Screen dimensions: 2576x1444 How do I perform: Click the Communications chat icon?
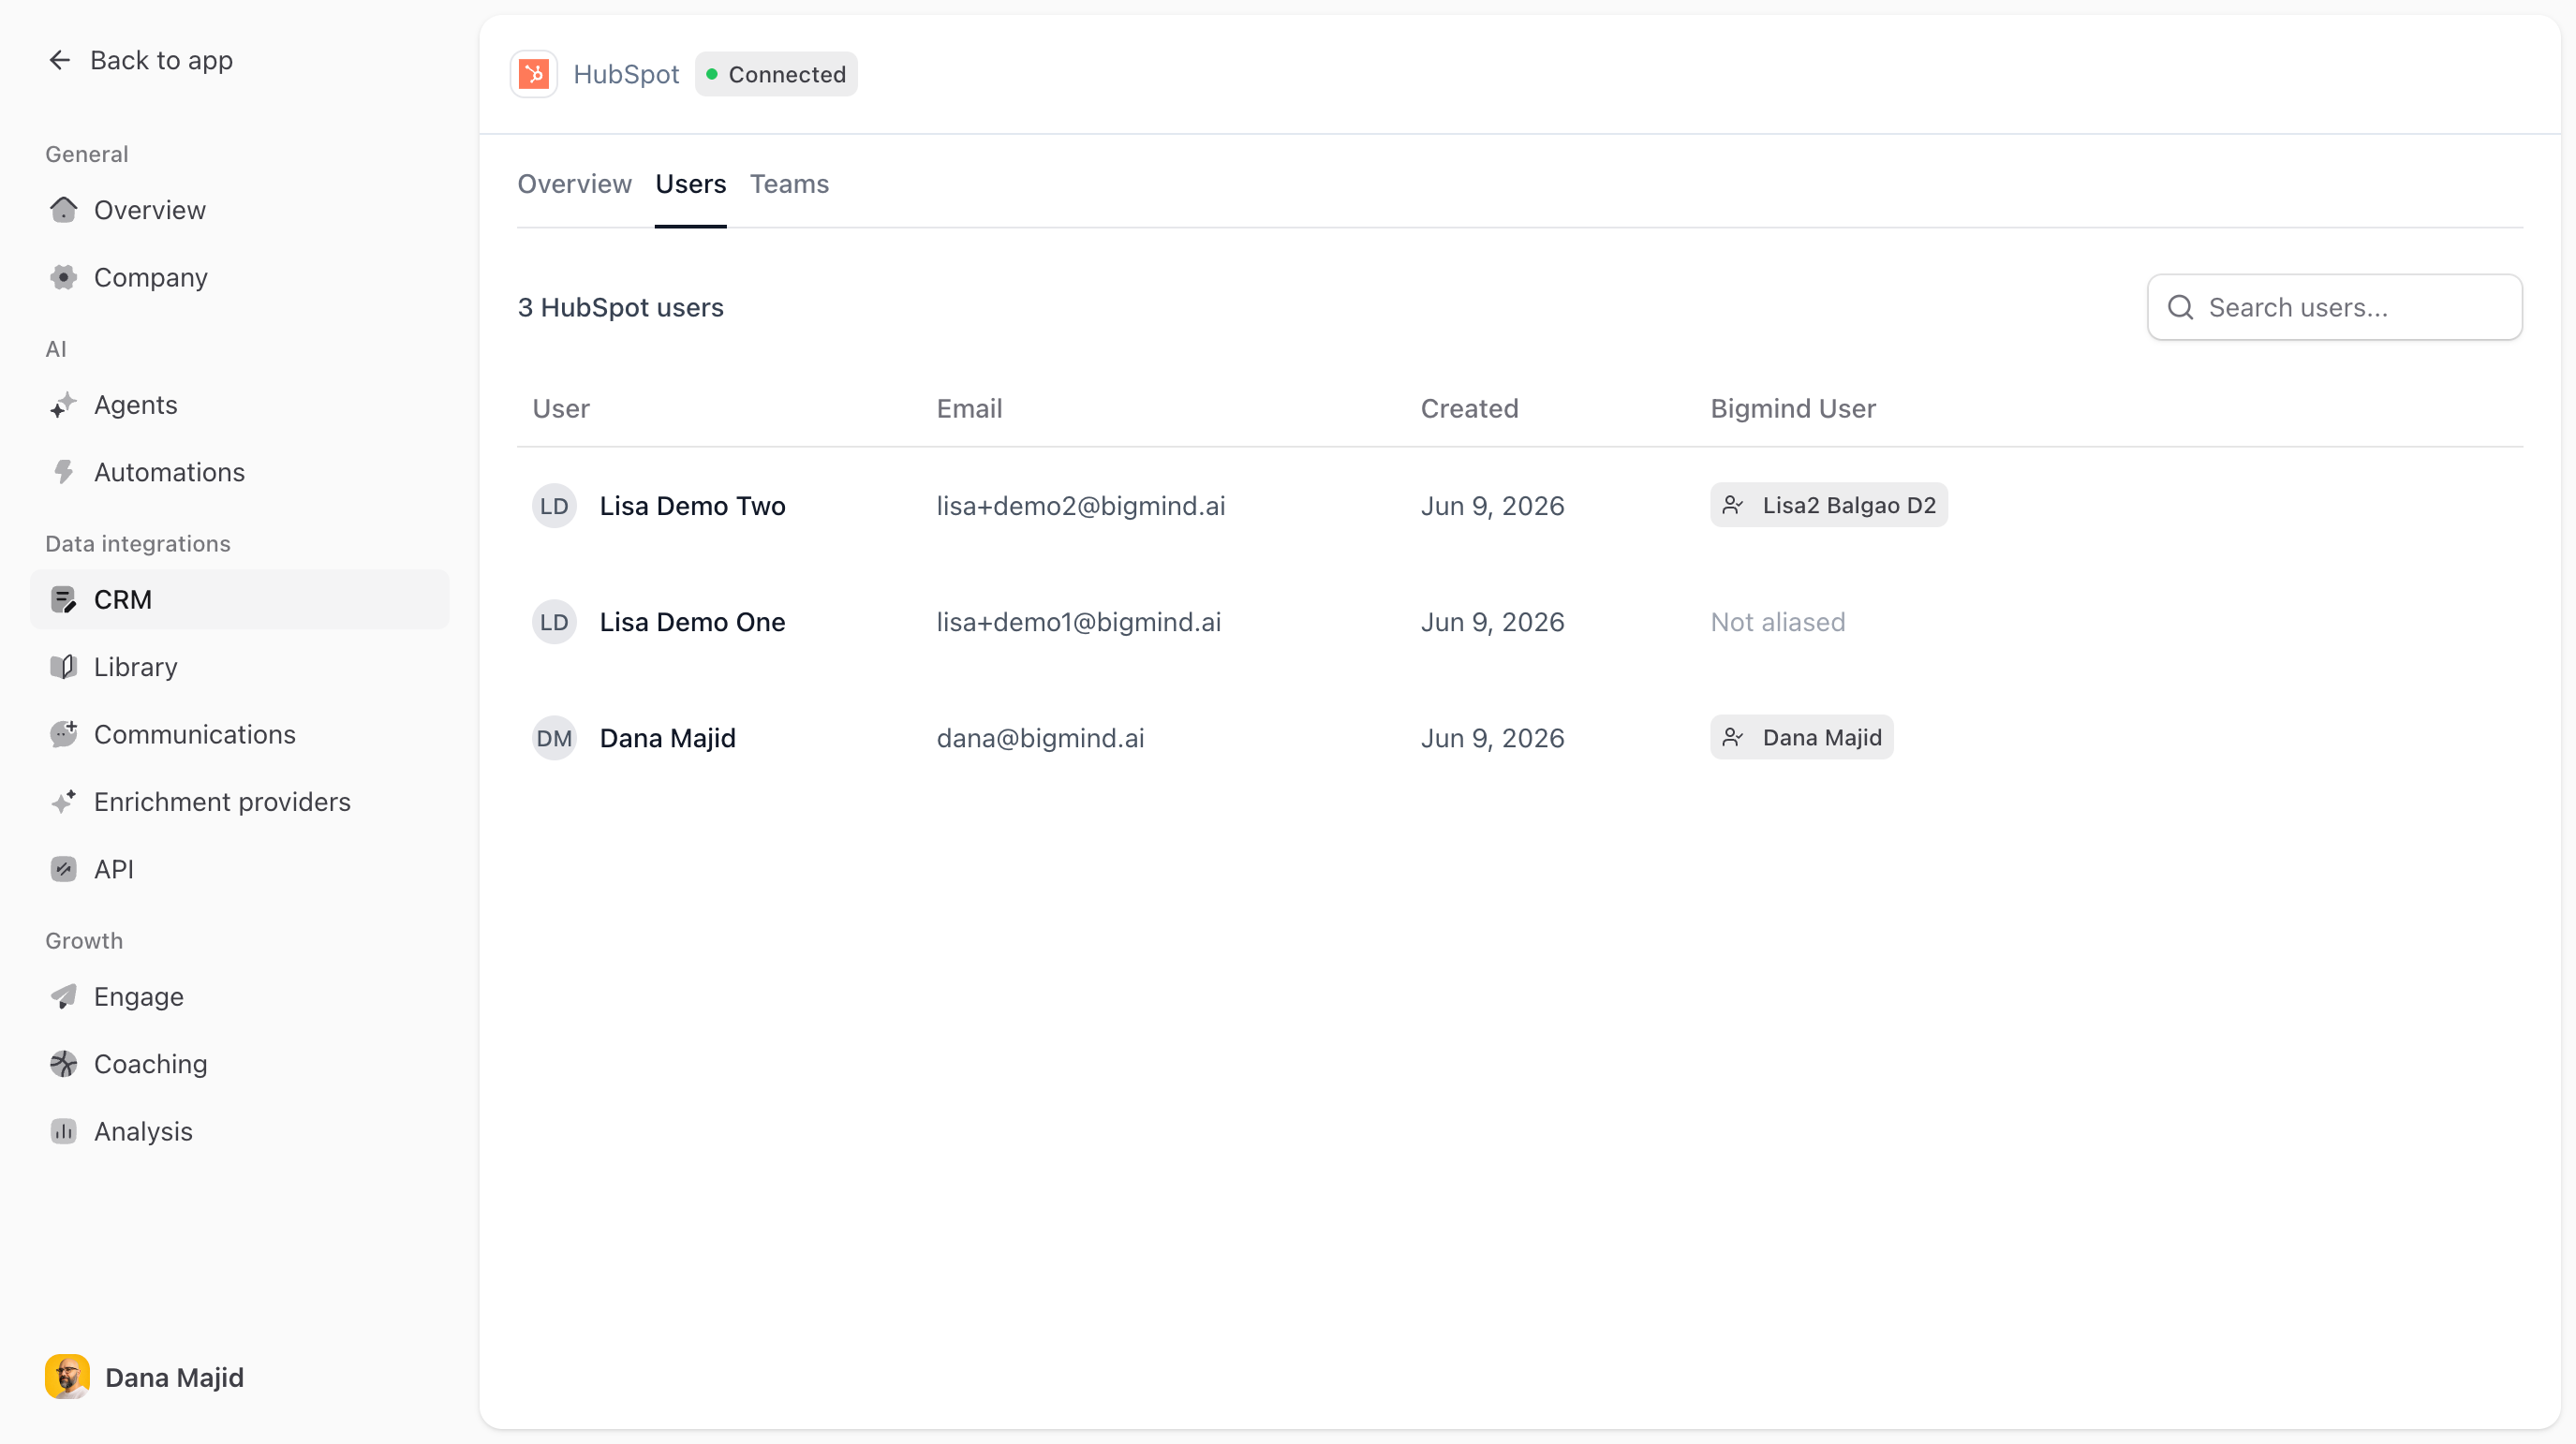click(64, 734)
